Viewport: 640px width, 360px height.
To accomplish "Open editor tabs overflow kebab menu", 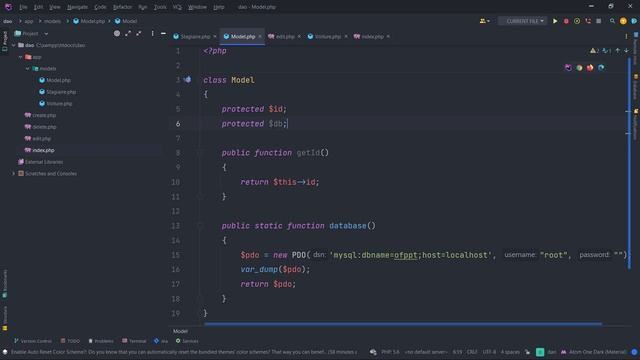I will (627, 36).
